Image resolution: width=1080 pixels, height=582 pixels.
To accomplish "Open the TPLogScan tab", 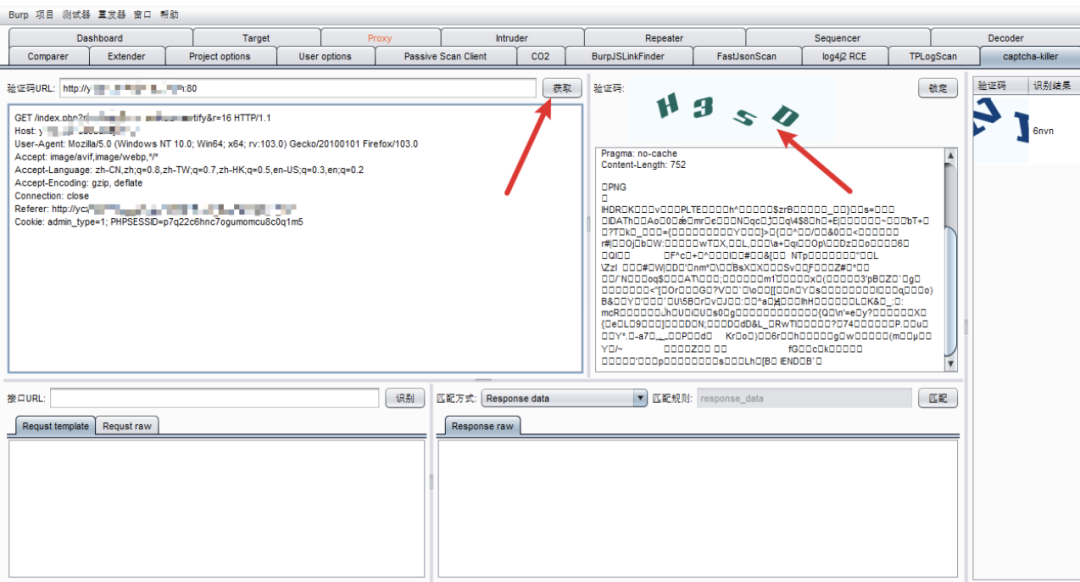I will pyautogui.click(x=933, y=56).
